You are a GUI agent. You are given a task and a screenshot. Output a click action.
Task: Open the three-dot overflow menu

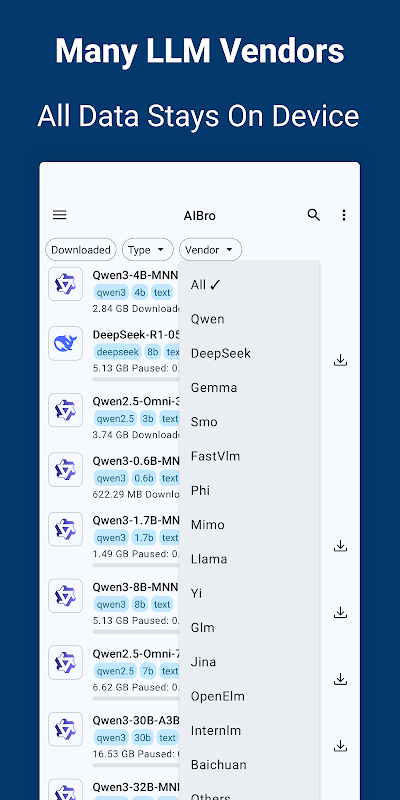(344, 215)
